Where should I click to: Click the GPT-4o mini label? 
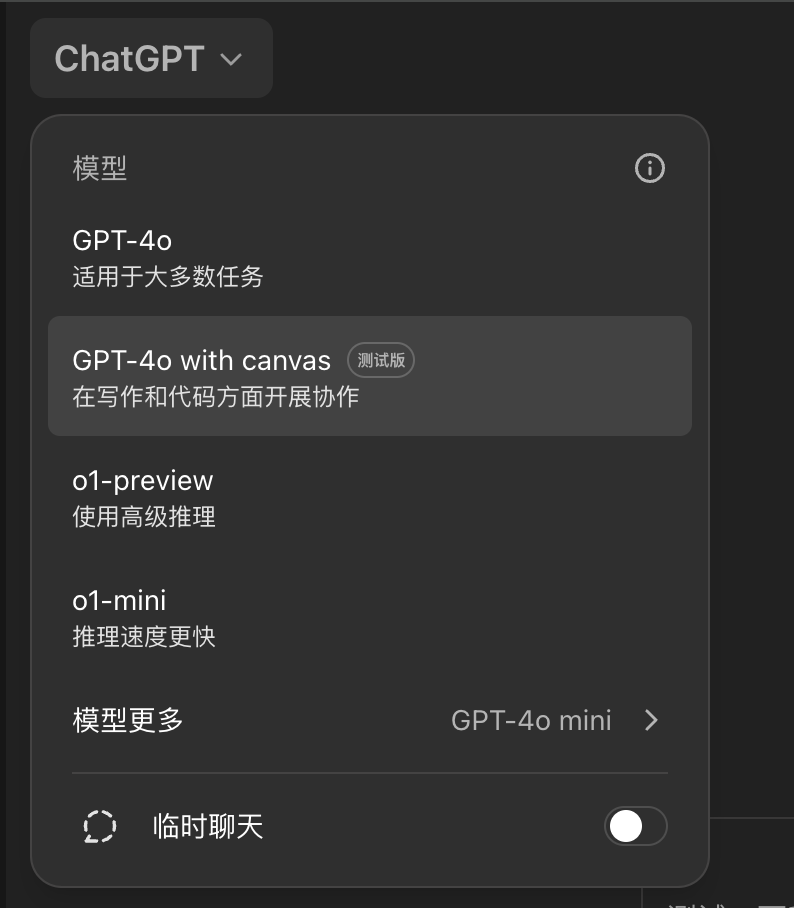click(x=531, y=720)
